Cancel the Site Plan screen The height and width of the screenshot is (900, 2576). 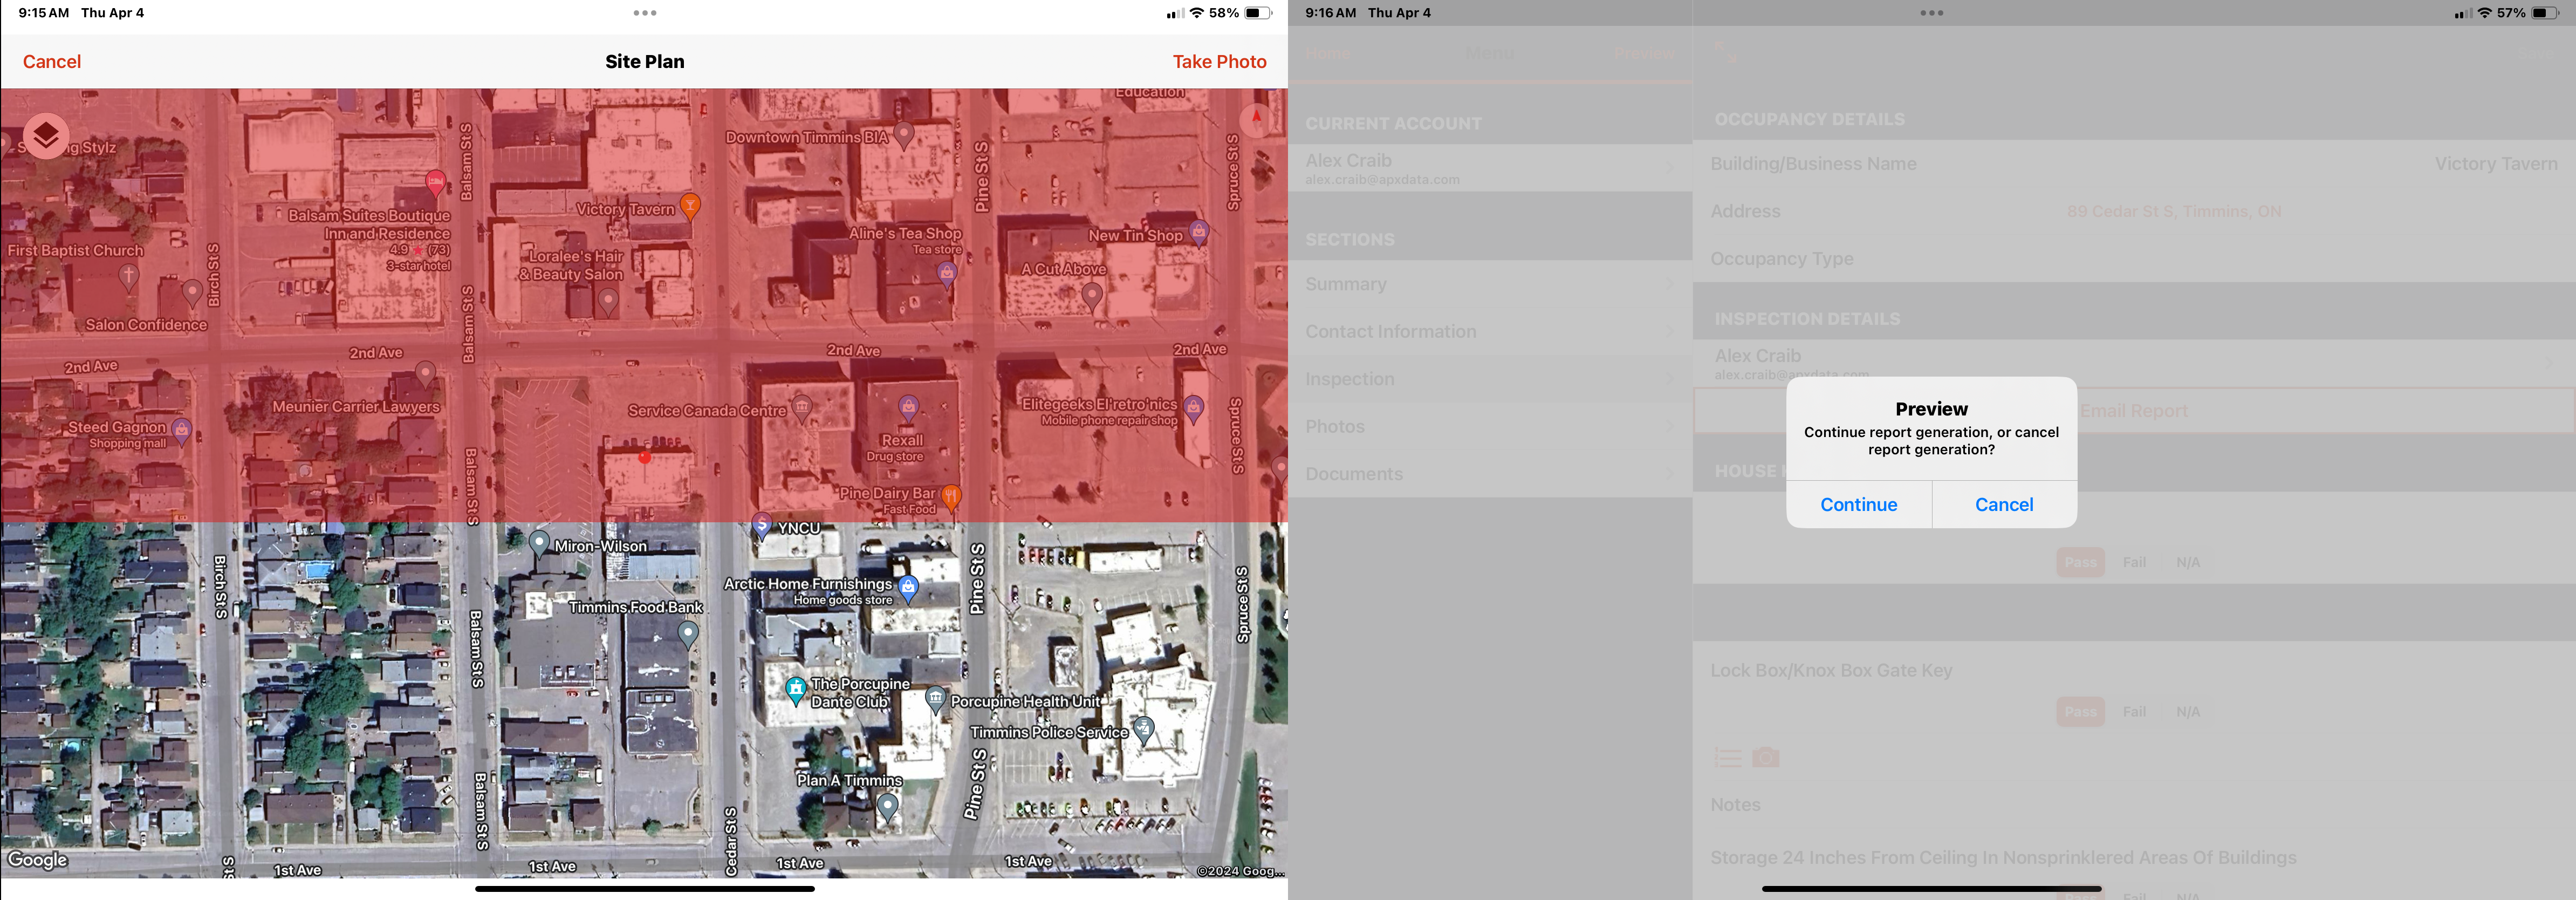tap(52, 61)
